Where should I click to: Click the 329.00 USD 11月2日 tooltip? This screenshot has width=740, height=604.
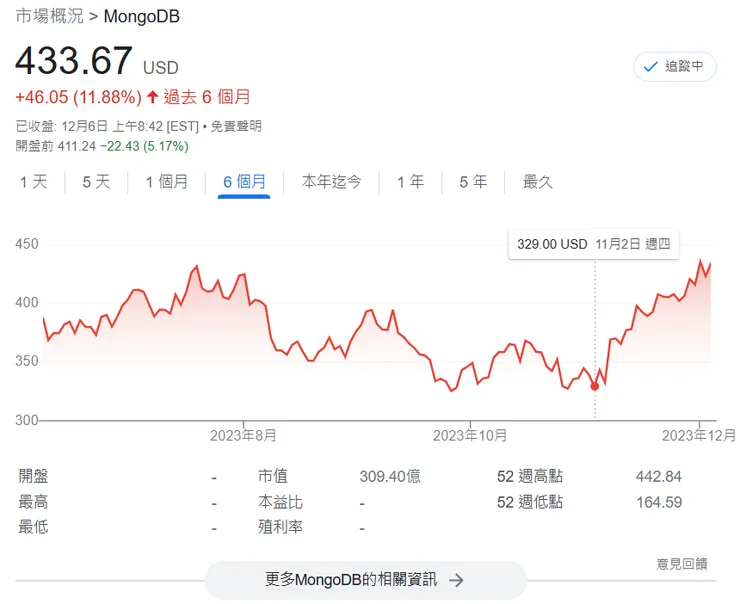[594, 244]
